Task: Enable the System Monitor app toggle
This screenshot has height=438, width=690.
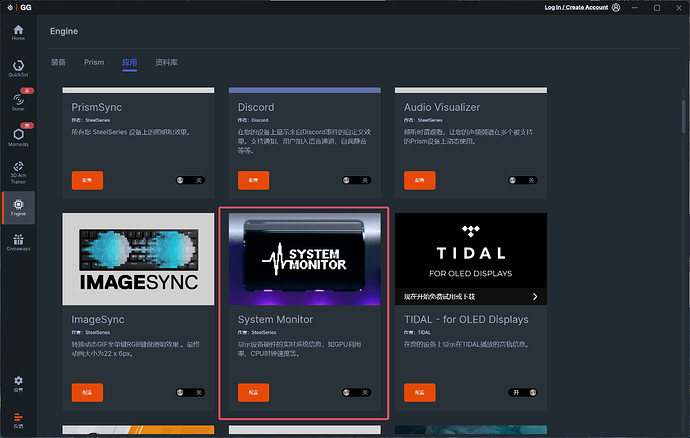Action: pyautogui.click(x=355, y=393)
